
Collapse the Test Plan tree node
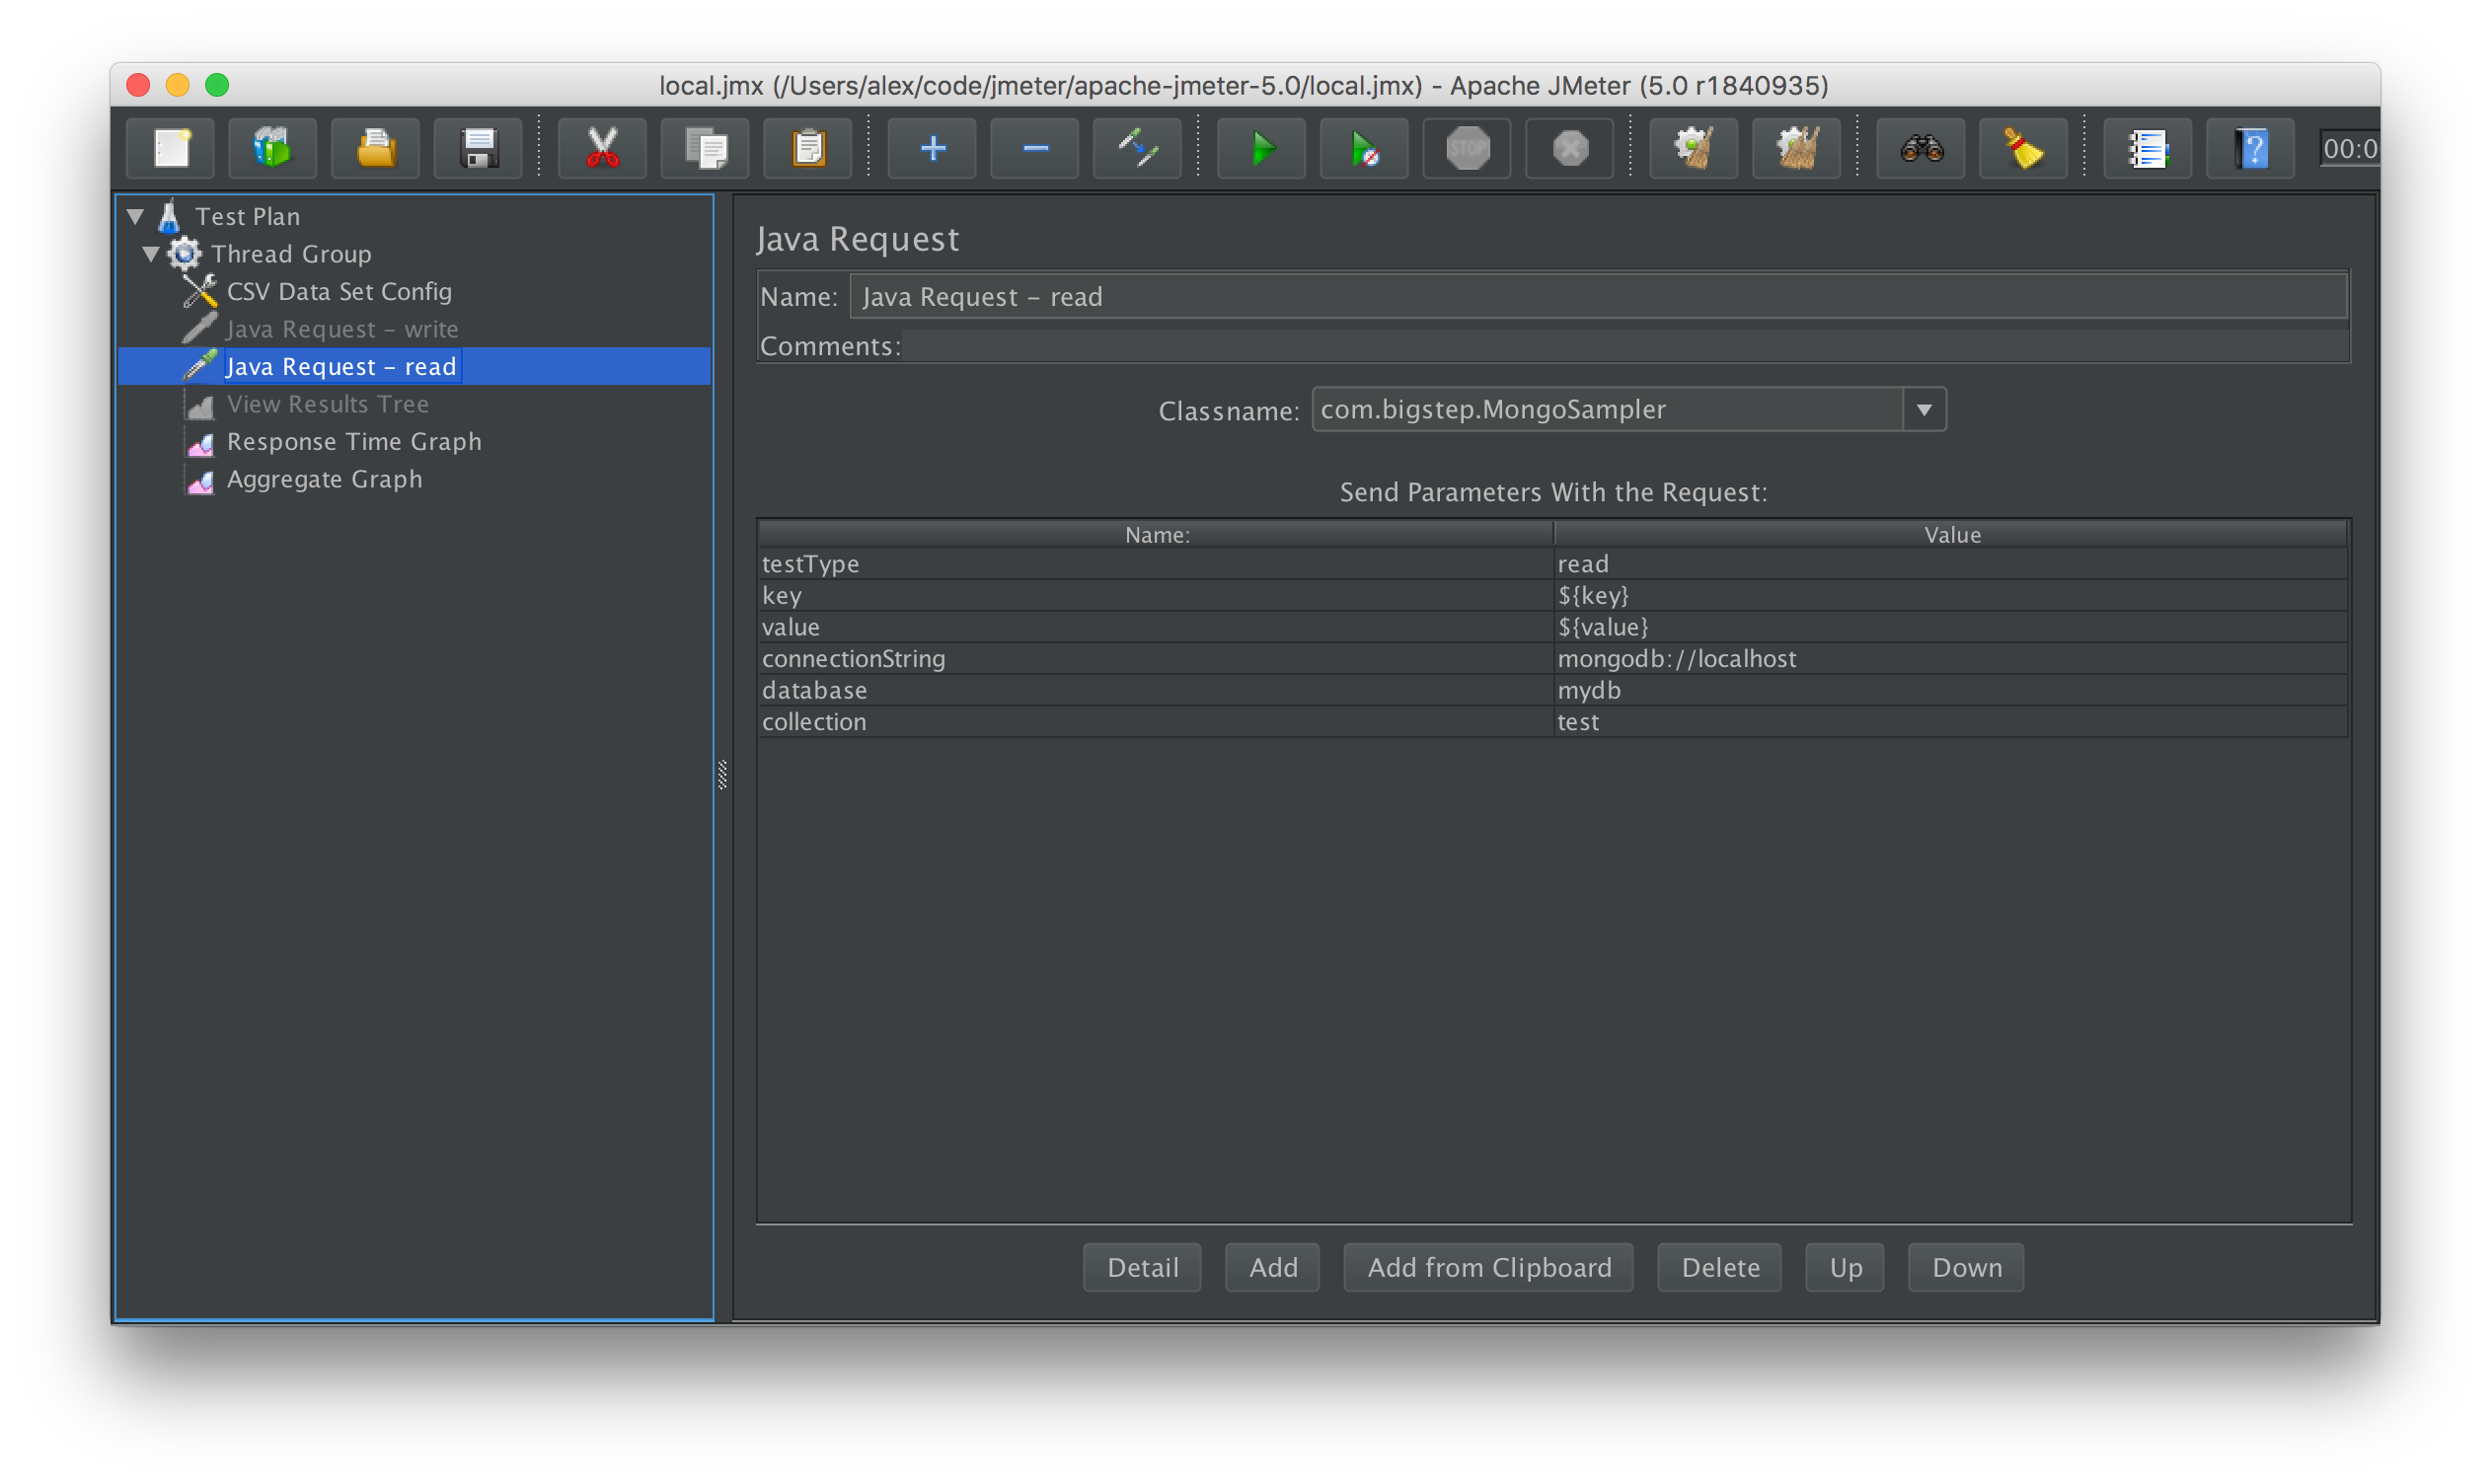pos(136,216)
